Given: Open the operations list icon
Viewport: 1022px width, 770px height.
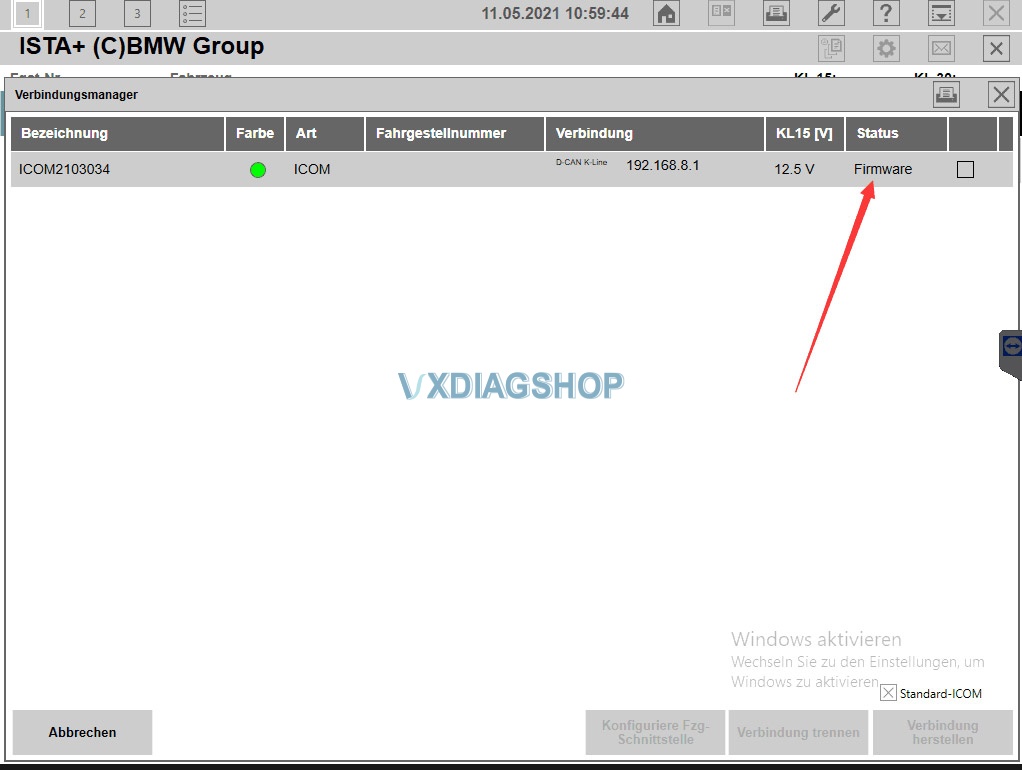Looking at the screenshot, I should [x=192, y=14].
